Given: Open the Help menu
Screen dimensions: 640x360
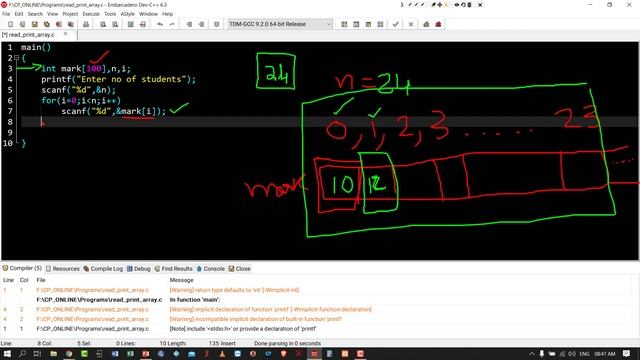Looking at the screenshot, I should pyautogui.click(x=168, y=14).
